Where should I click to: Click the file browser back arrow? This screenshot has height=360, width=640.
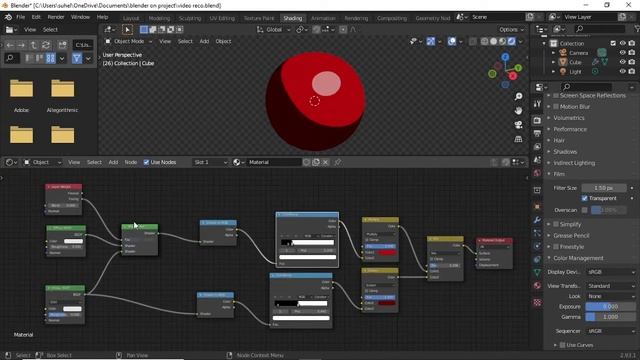click(x=10, y=45)
